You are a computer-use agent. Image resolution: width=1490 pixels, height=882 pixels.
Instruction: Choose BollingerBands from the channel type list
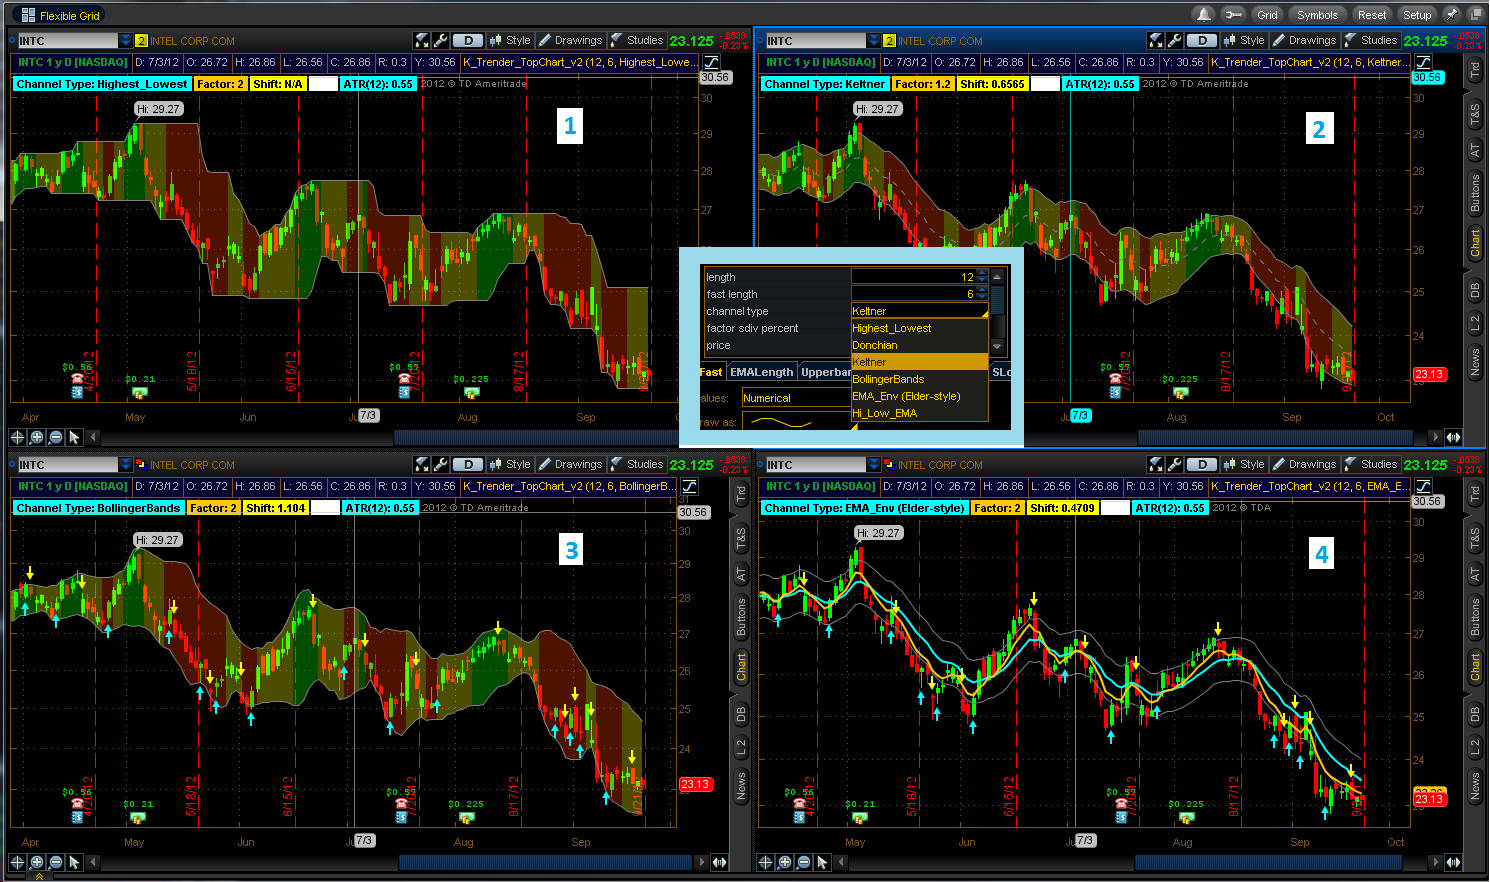click(919, 379)
